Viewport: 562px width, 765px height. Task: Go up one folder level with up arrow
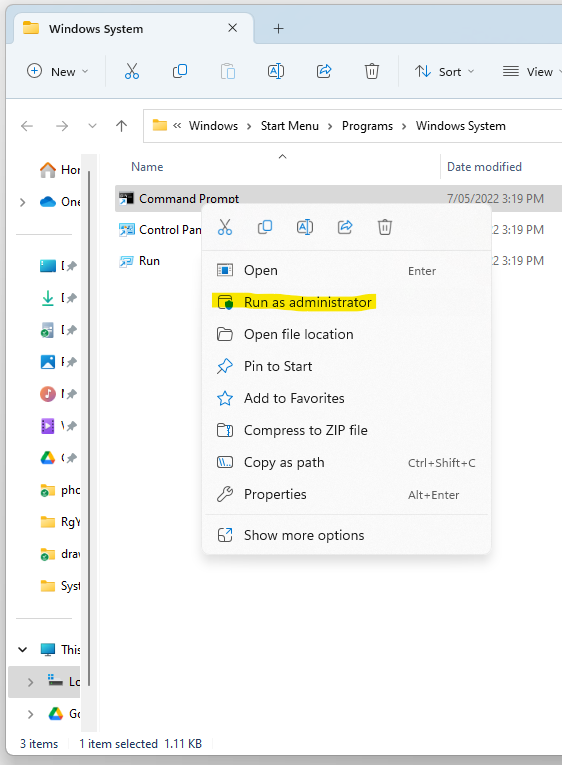pyautogui.click(x=121, y=126)
